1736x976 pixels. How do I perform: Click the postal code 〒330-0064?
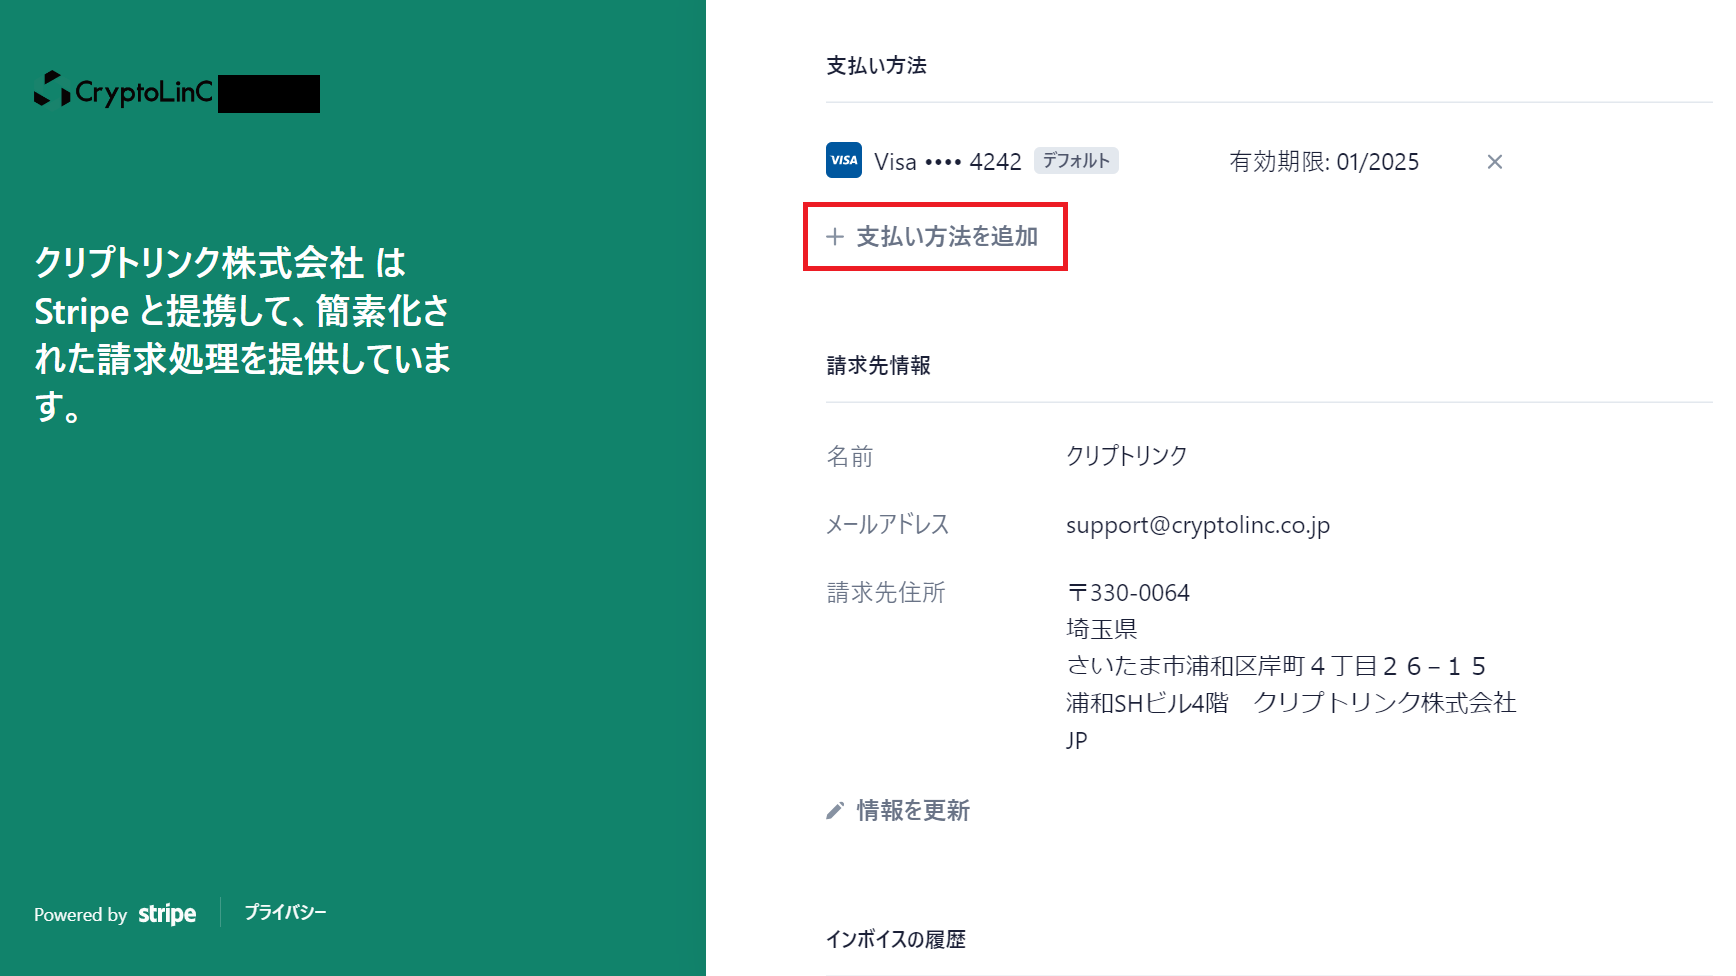[x=1128, y=593]
